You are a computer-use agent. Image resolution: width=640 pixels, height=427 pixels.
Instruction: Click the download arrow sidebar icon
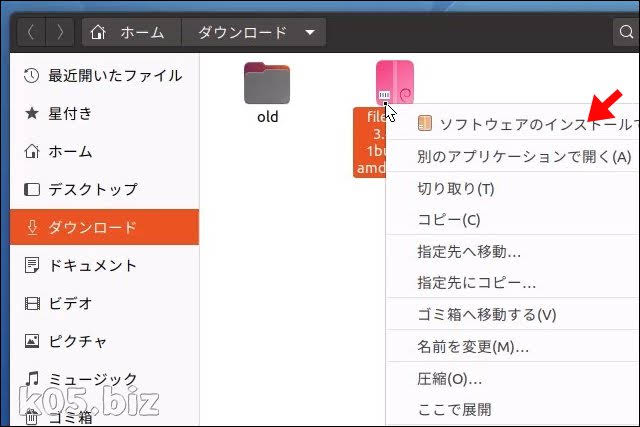32,227
